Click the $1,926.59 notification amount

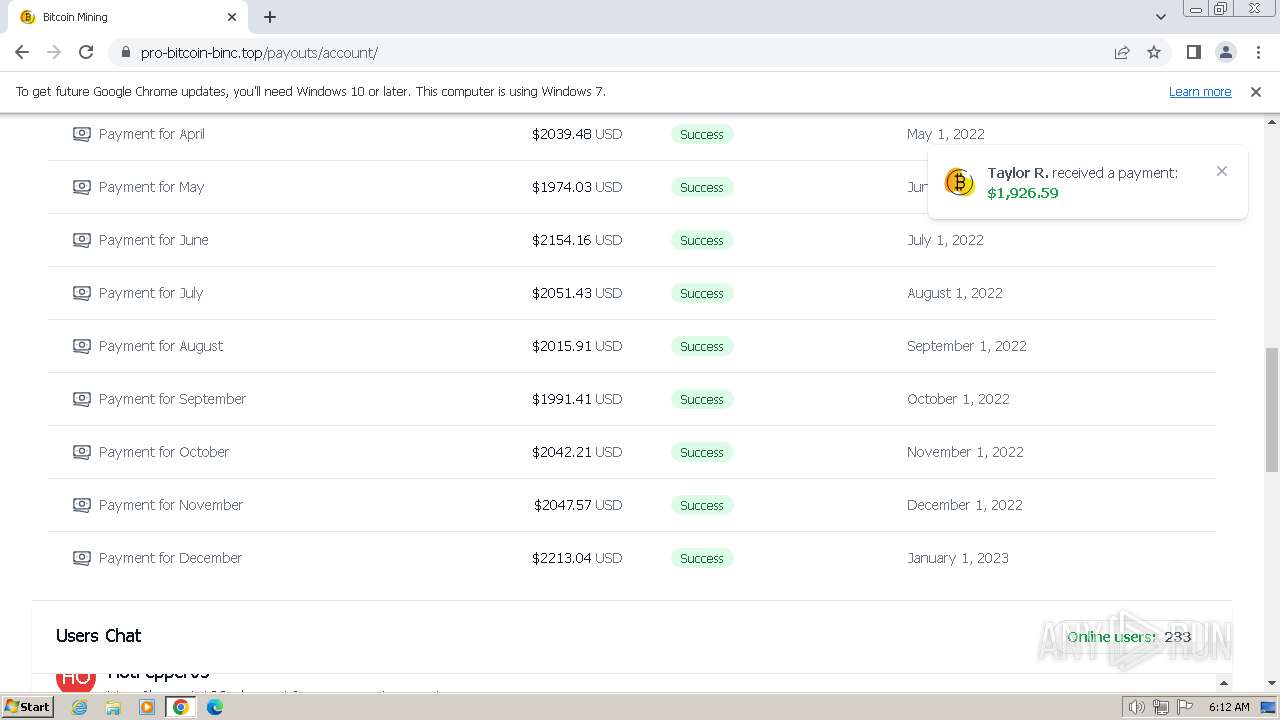1022,193
